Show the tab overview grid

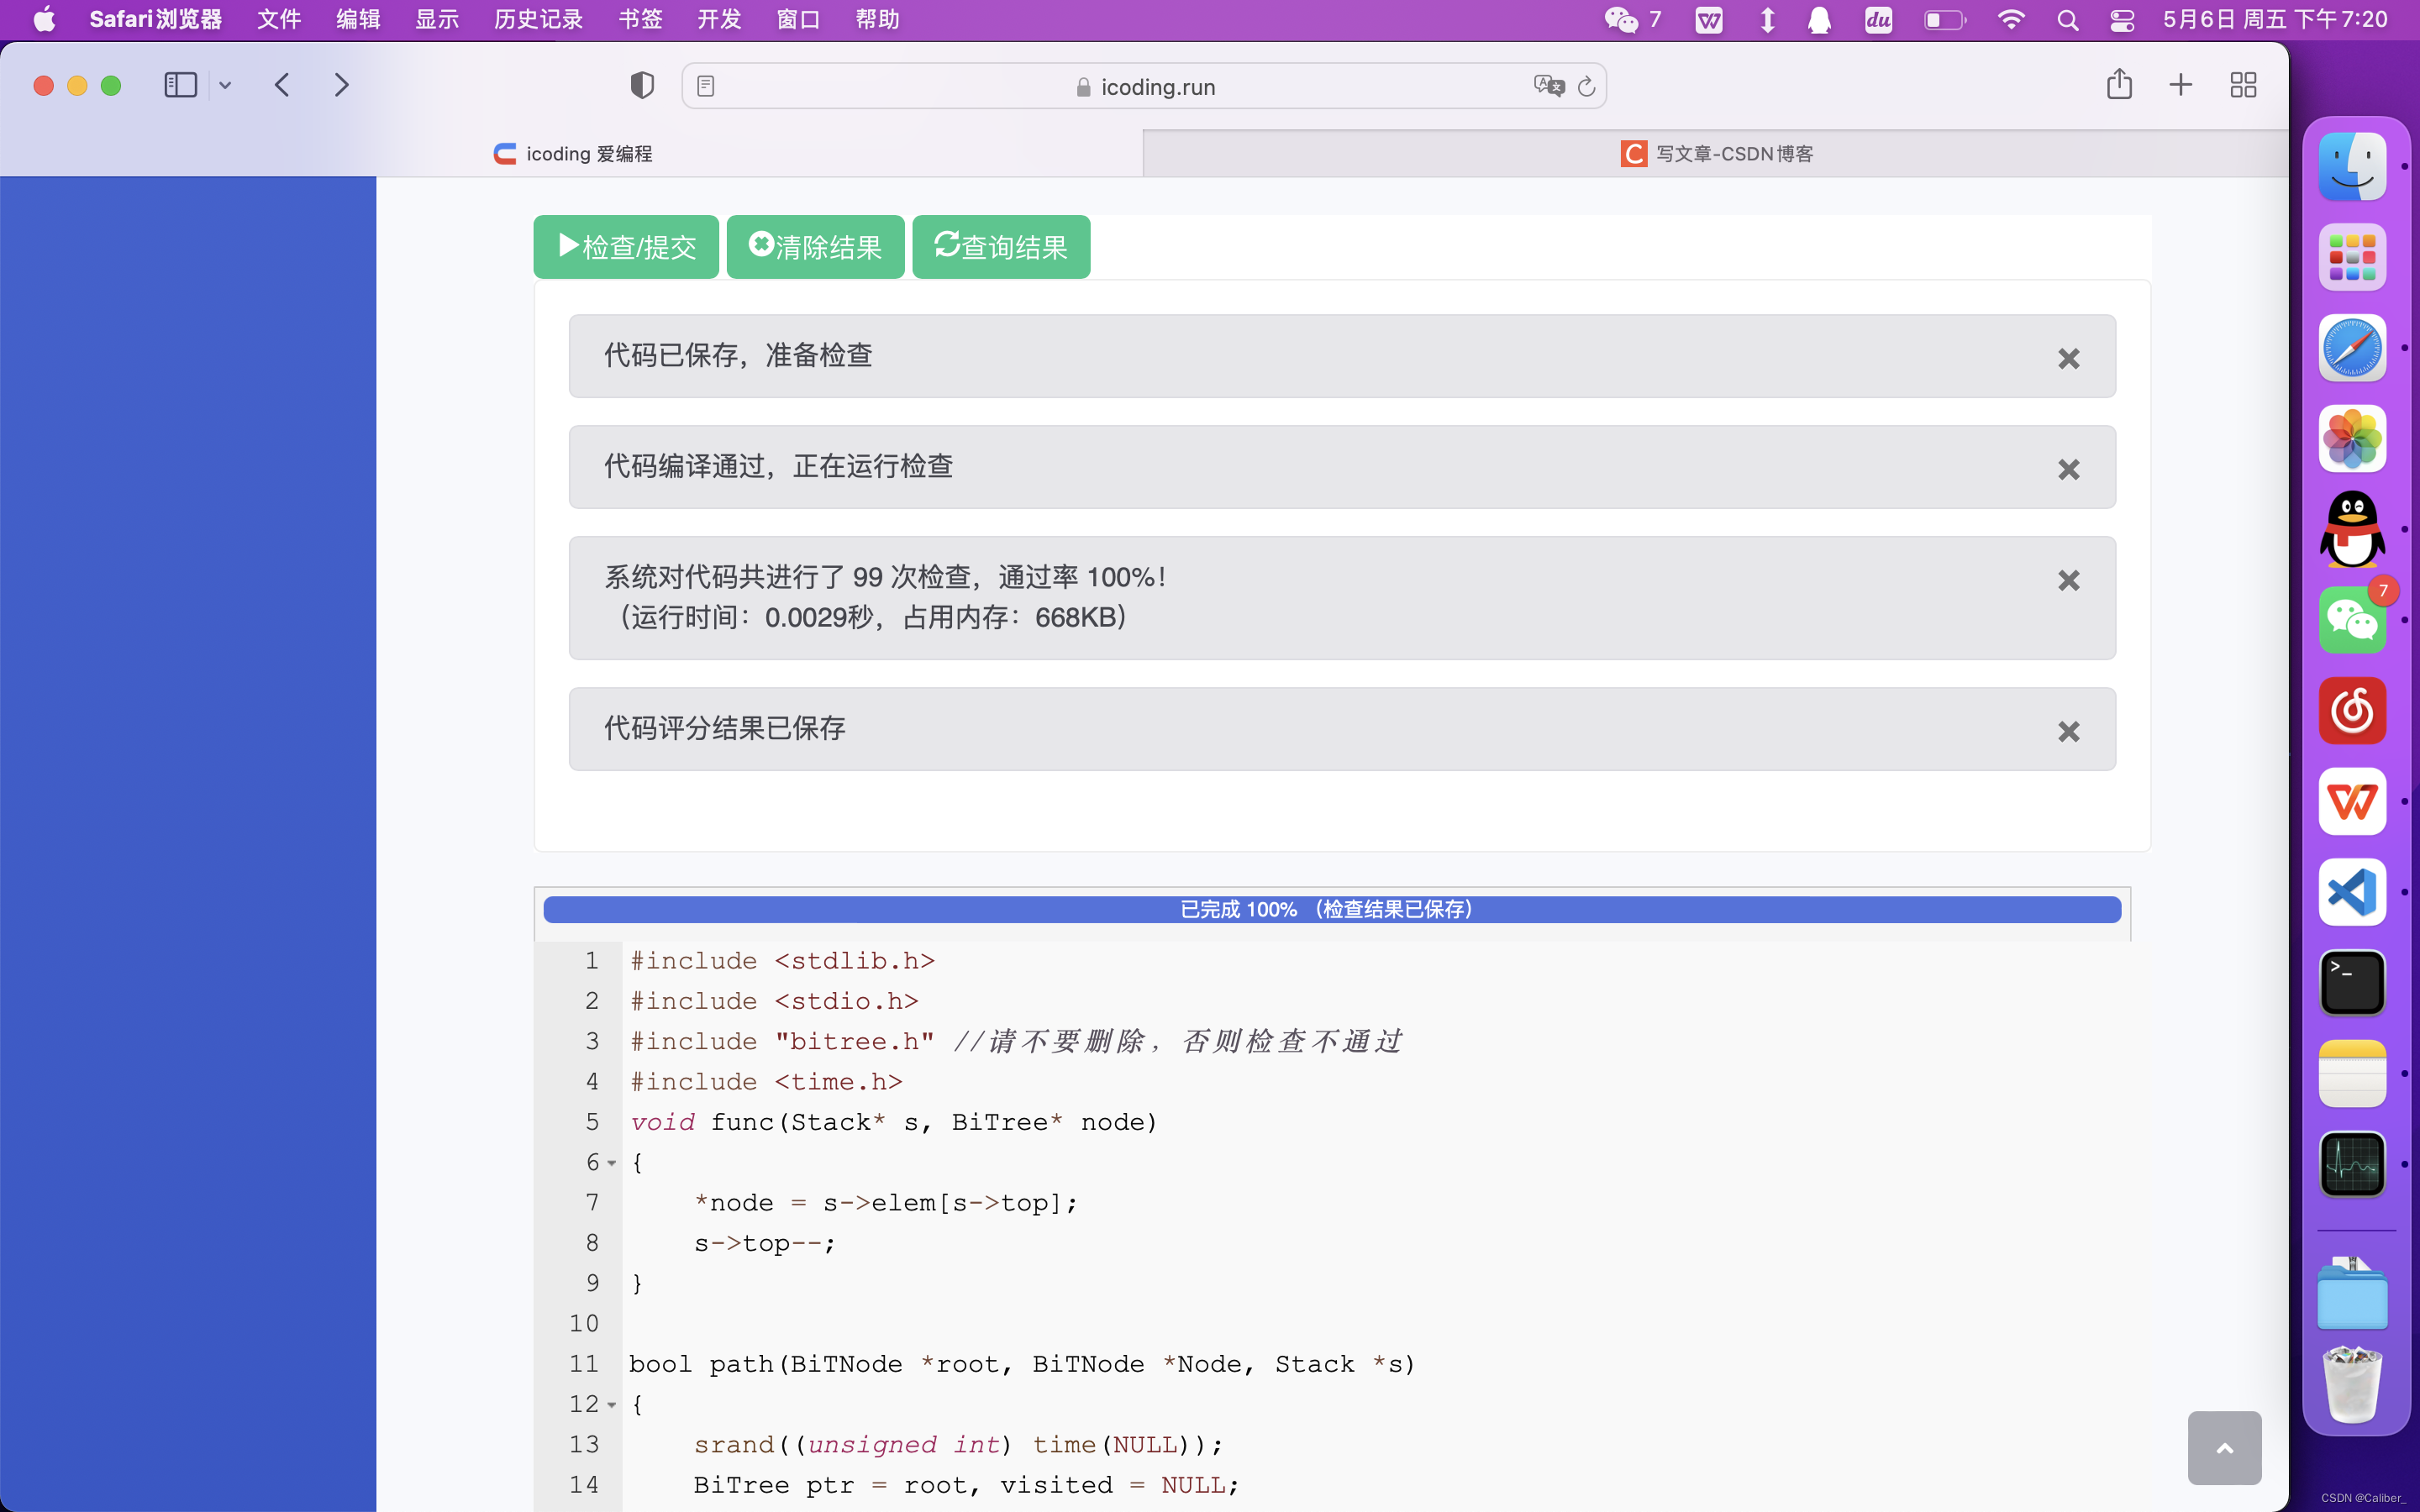click(2243, 85)
